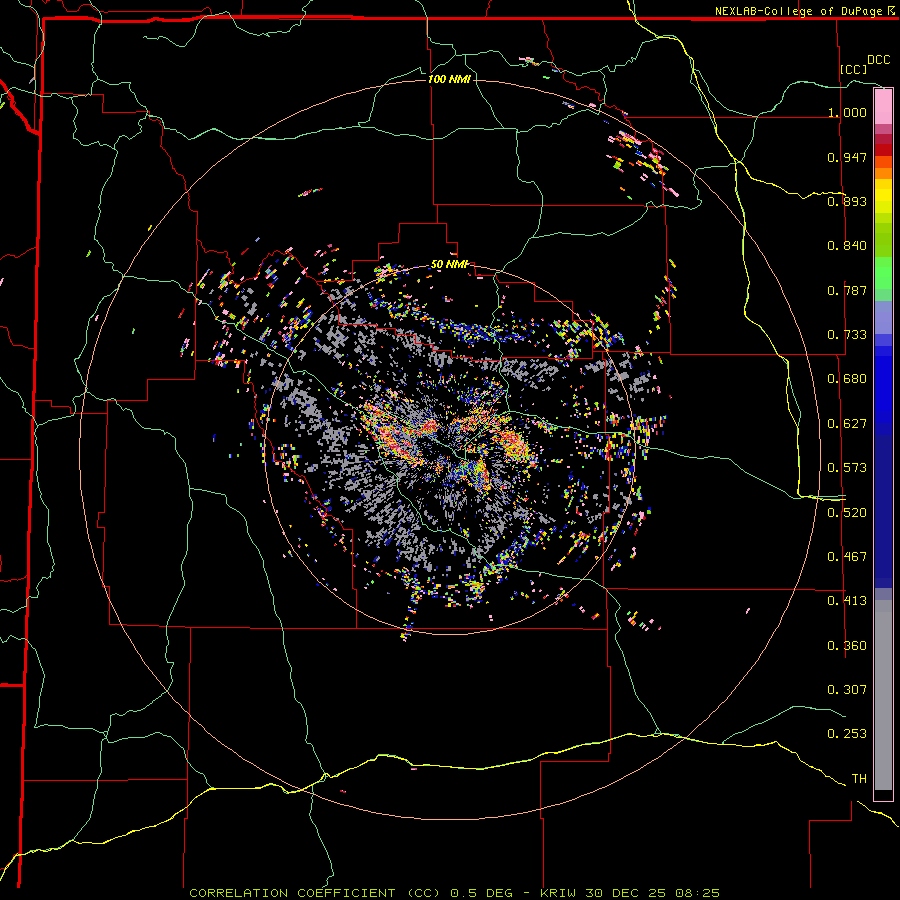The width and height of the screenshot is (900, 900).
Task: Click the 0.893 color scale value
Action: click(847, 201)
